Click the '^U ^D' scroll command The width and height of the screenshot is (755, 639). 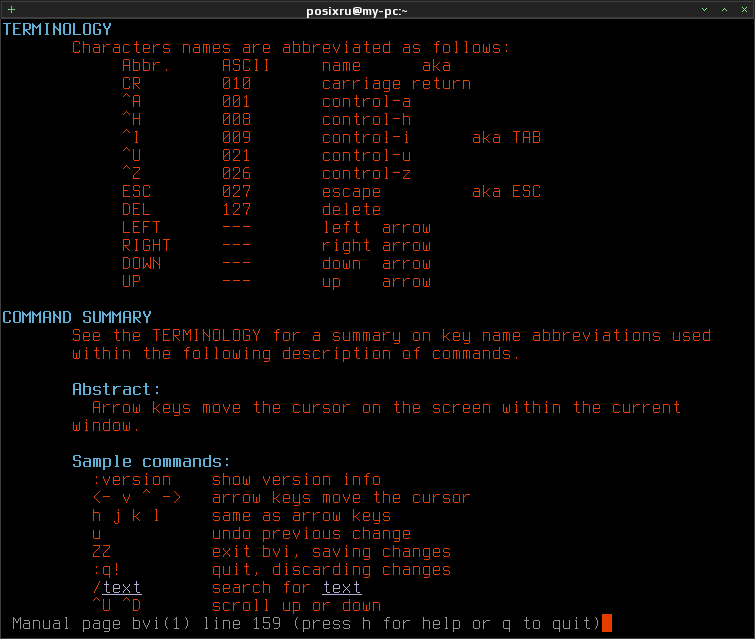point(117,605)
